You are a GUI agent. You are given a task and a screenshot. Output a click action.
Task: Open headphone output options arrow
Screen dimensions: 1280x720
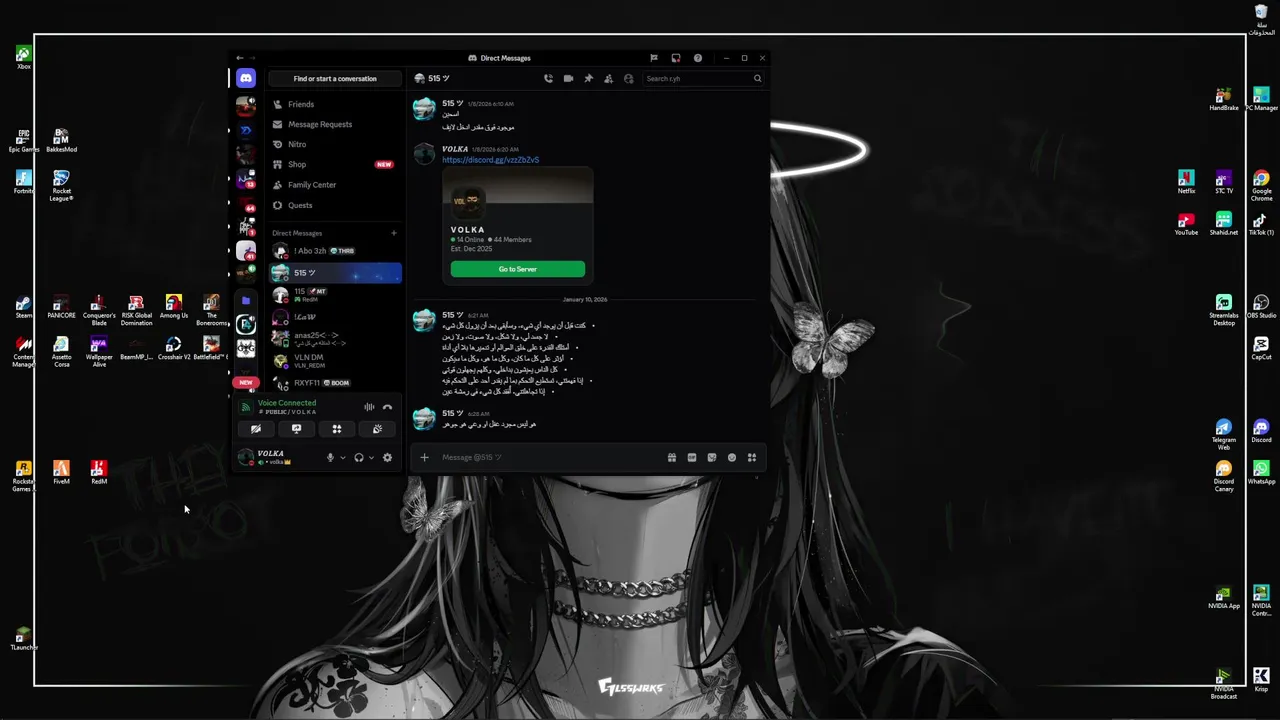(371, 458)
